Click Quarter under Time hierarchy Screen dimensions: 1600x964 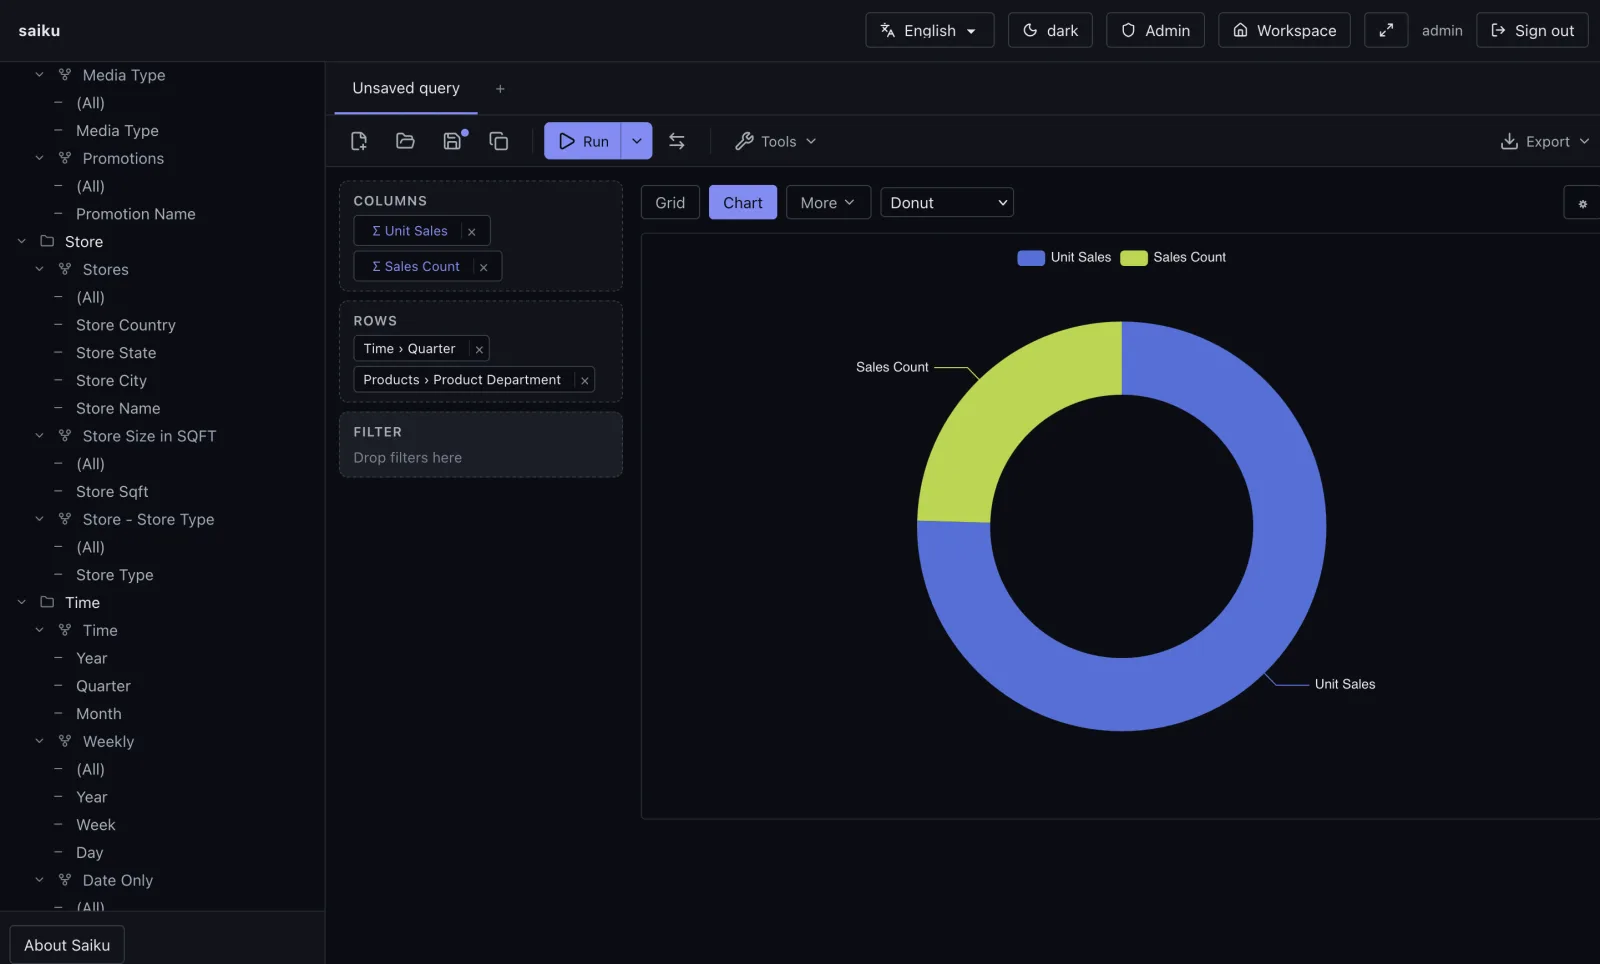[103, 686]
